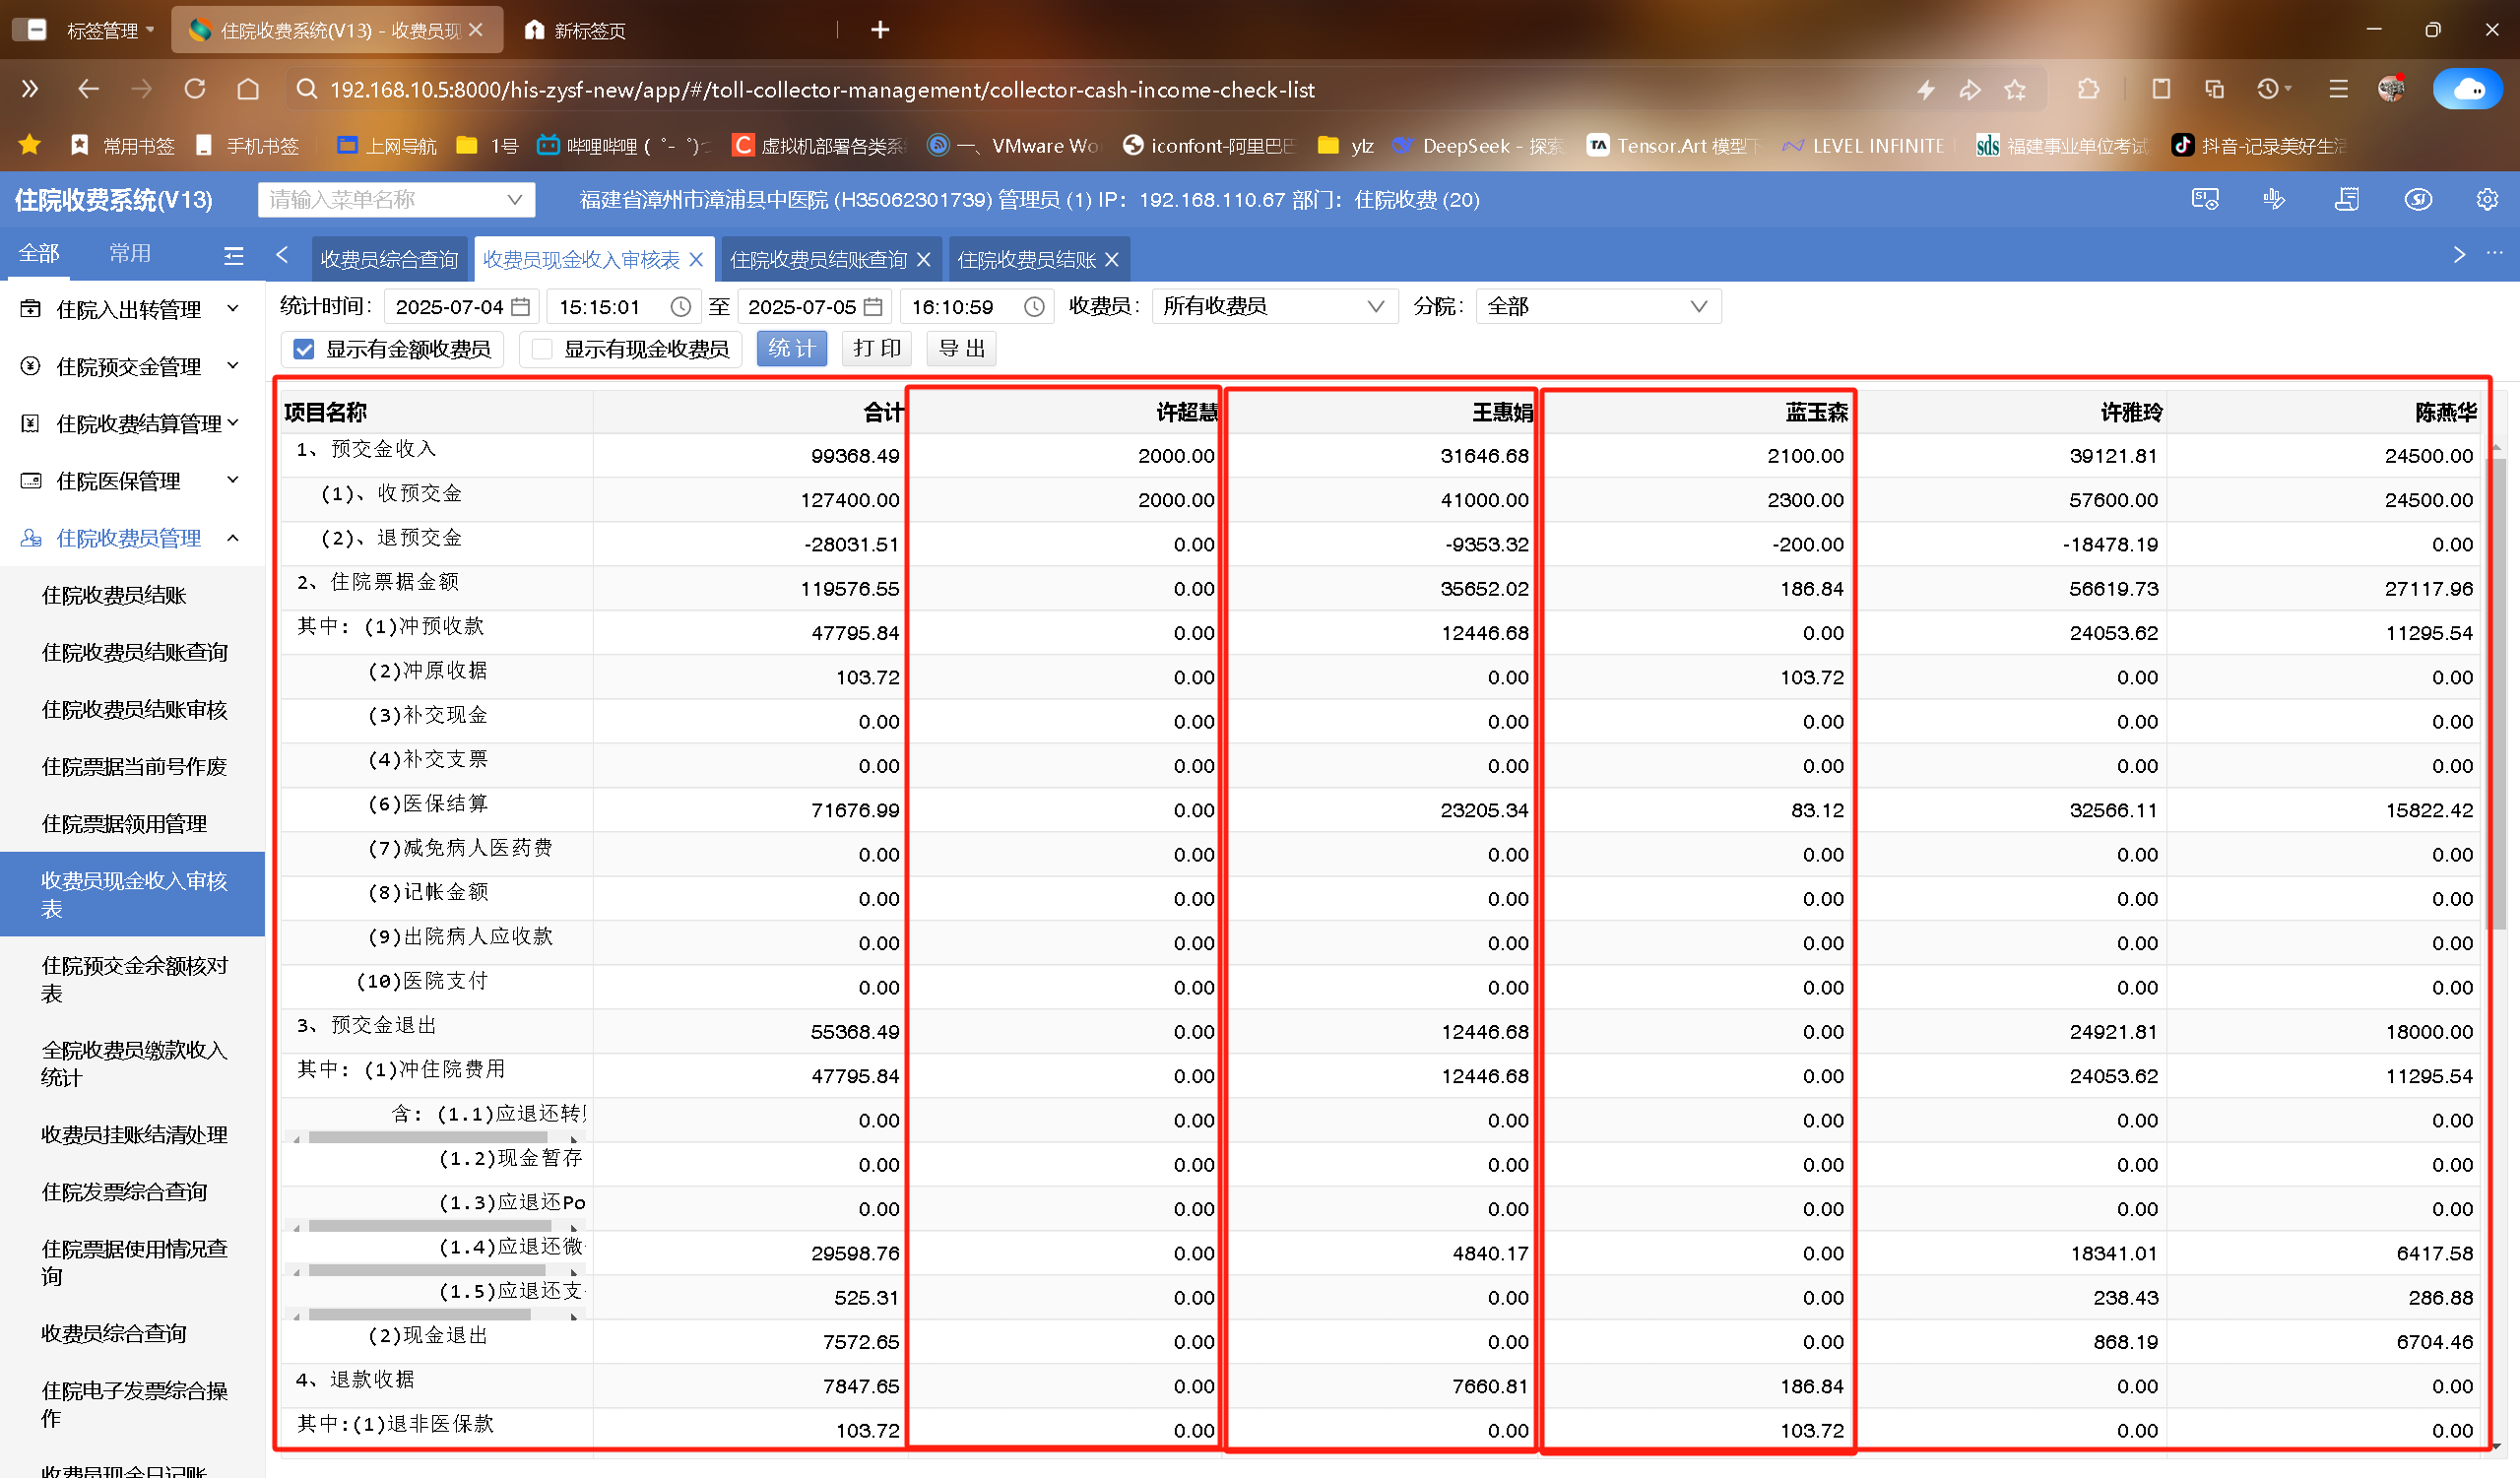2520x1478 pixels.
Task: Expand the 住院预交金管理 menu
Action: coord(131,367)
